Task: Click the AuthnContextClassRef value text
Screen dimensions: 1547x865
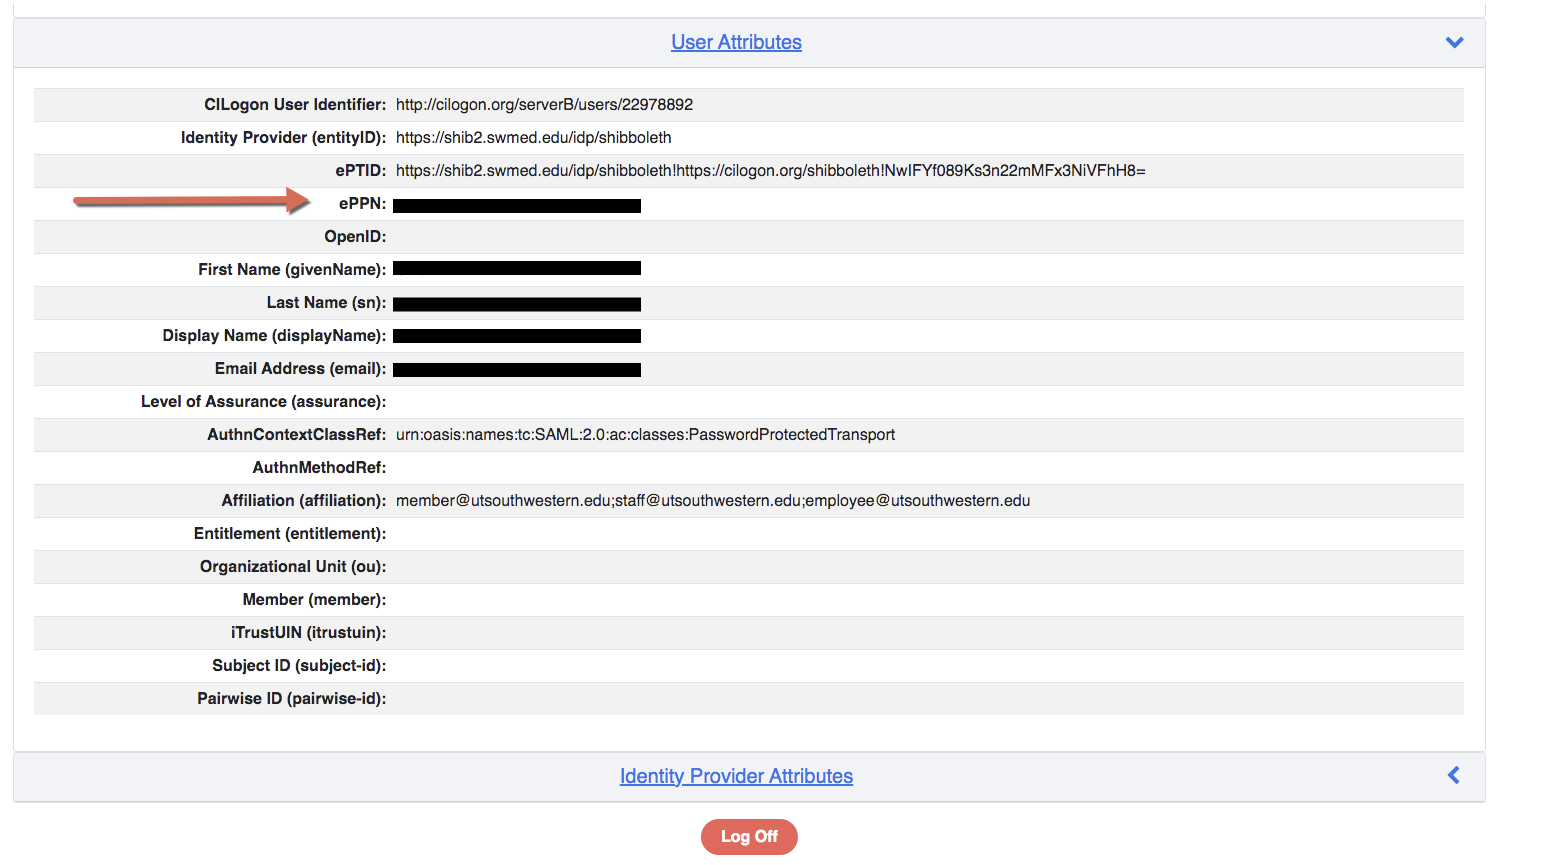Action: [x=645, y=434]
